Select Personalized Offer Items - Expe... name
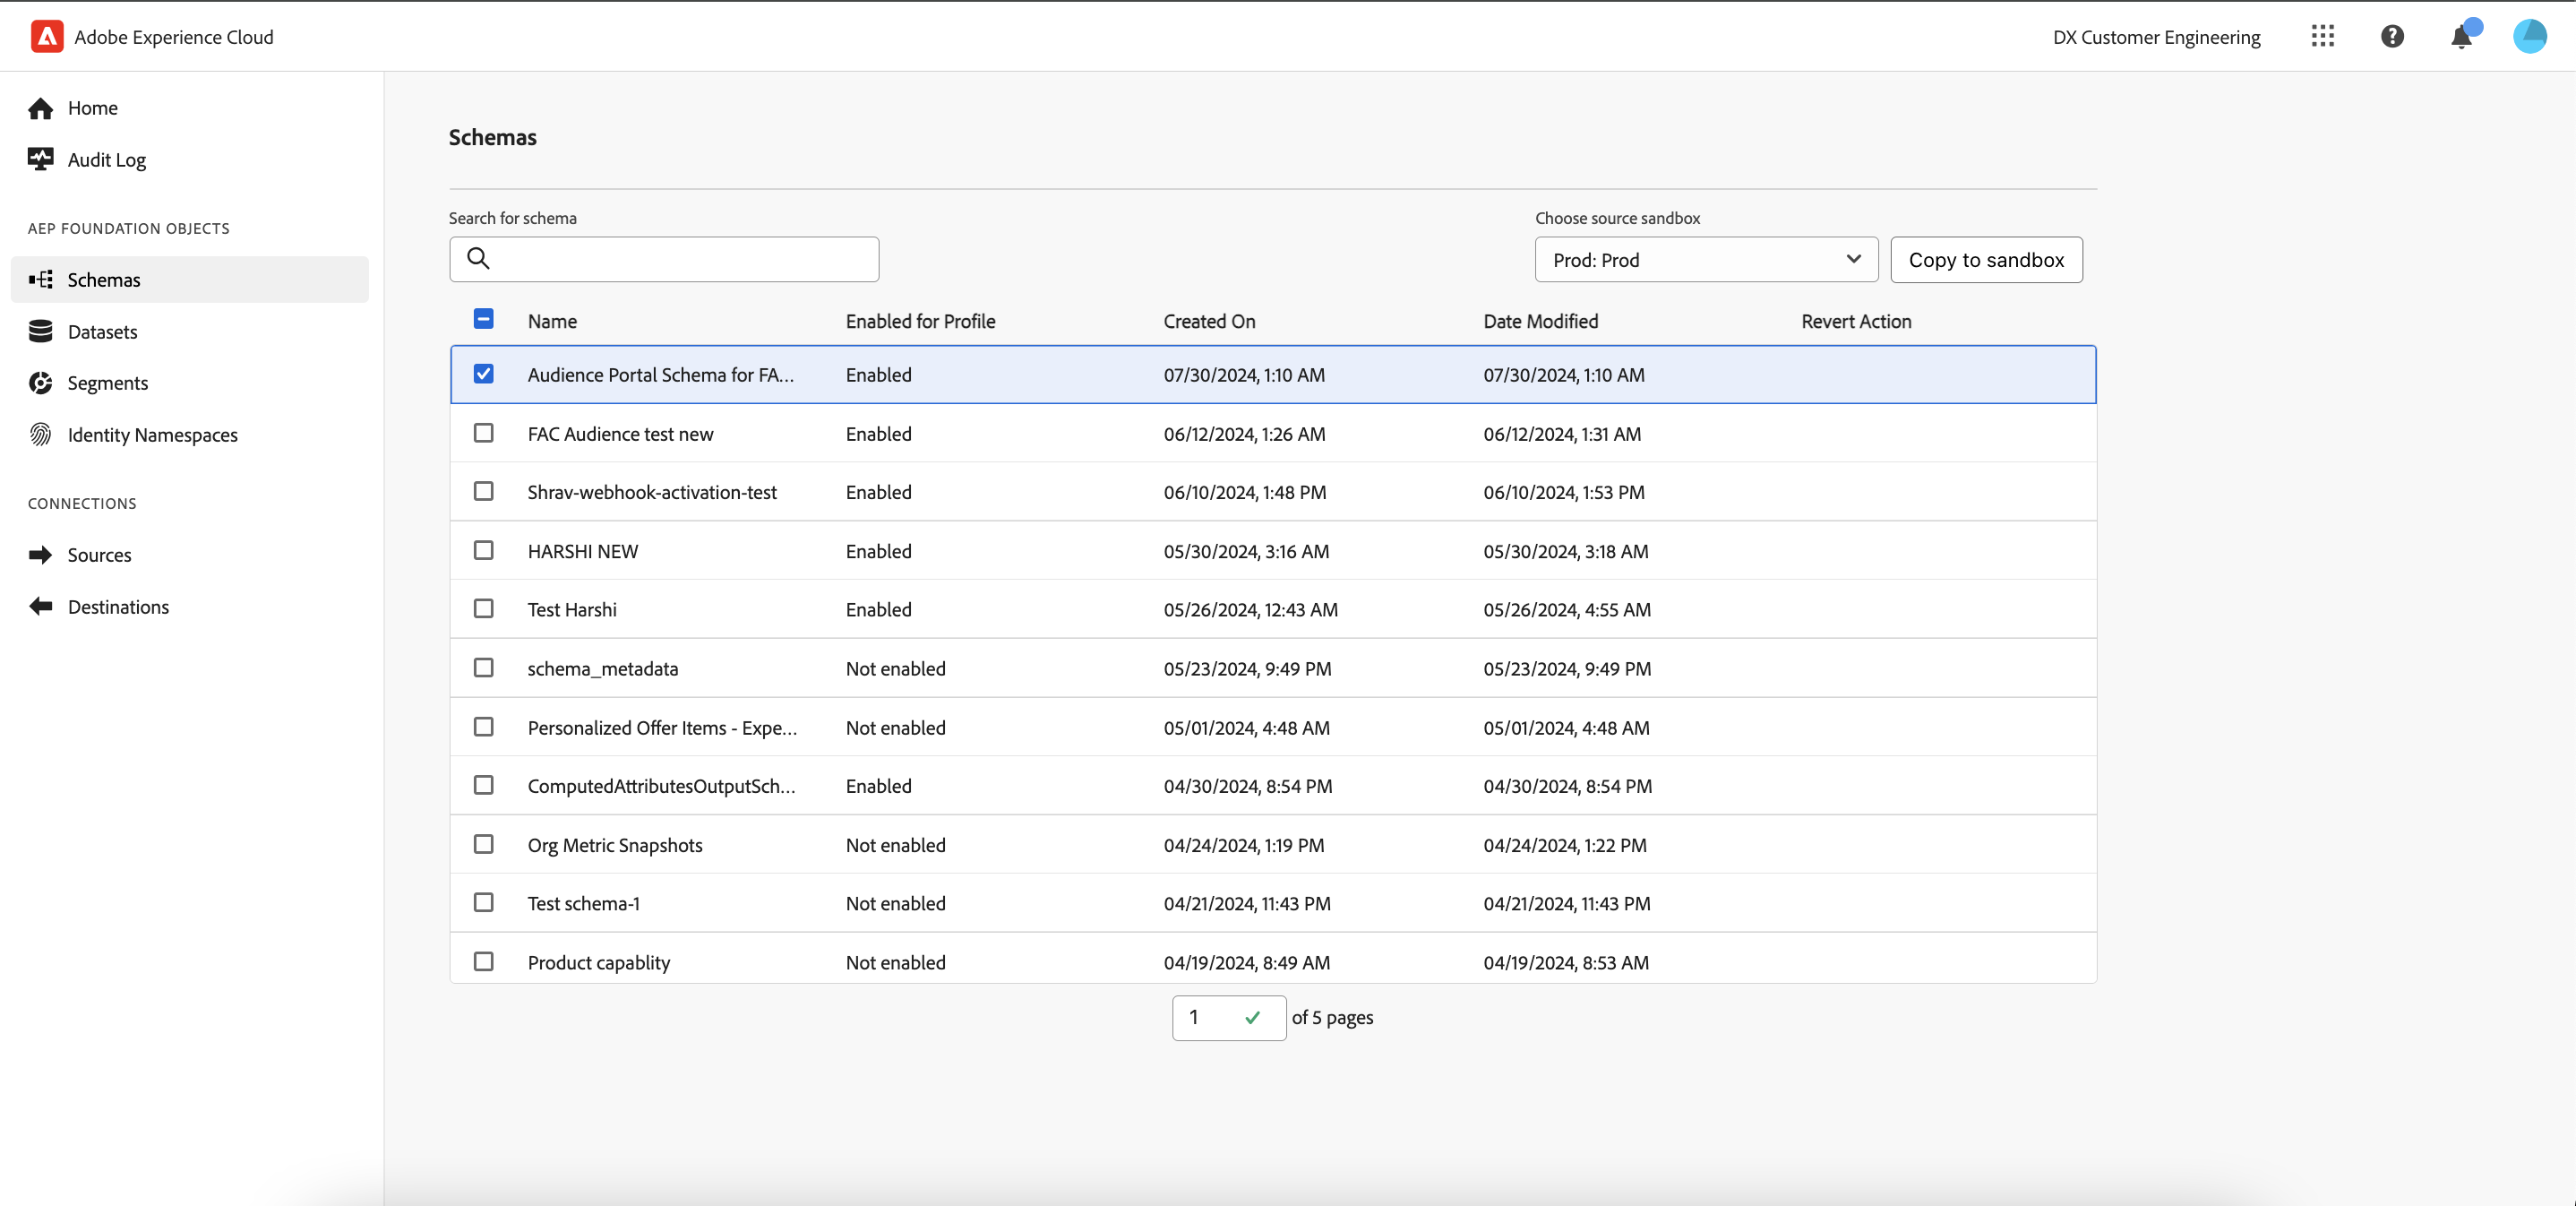2576x1206 pixels. tap(662, 728)
